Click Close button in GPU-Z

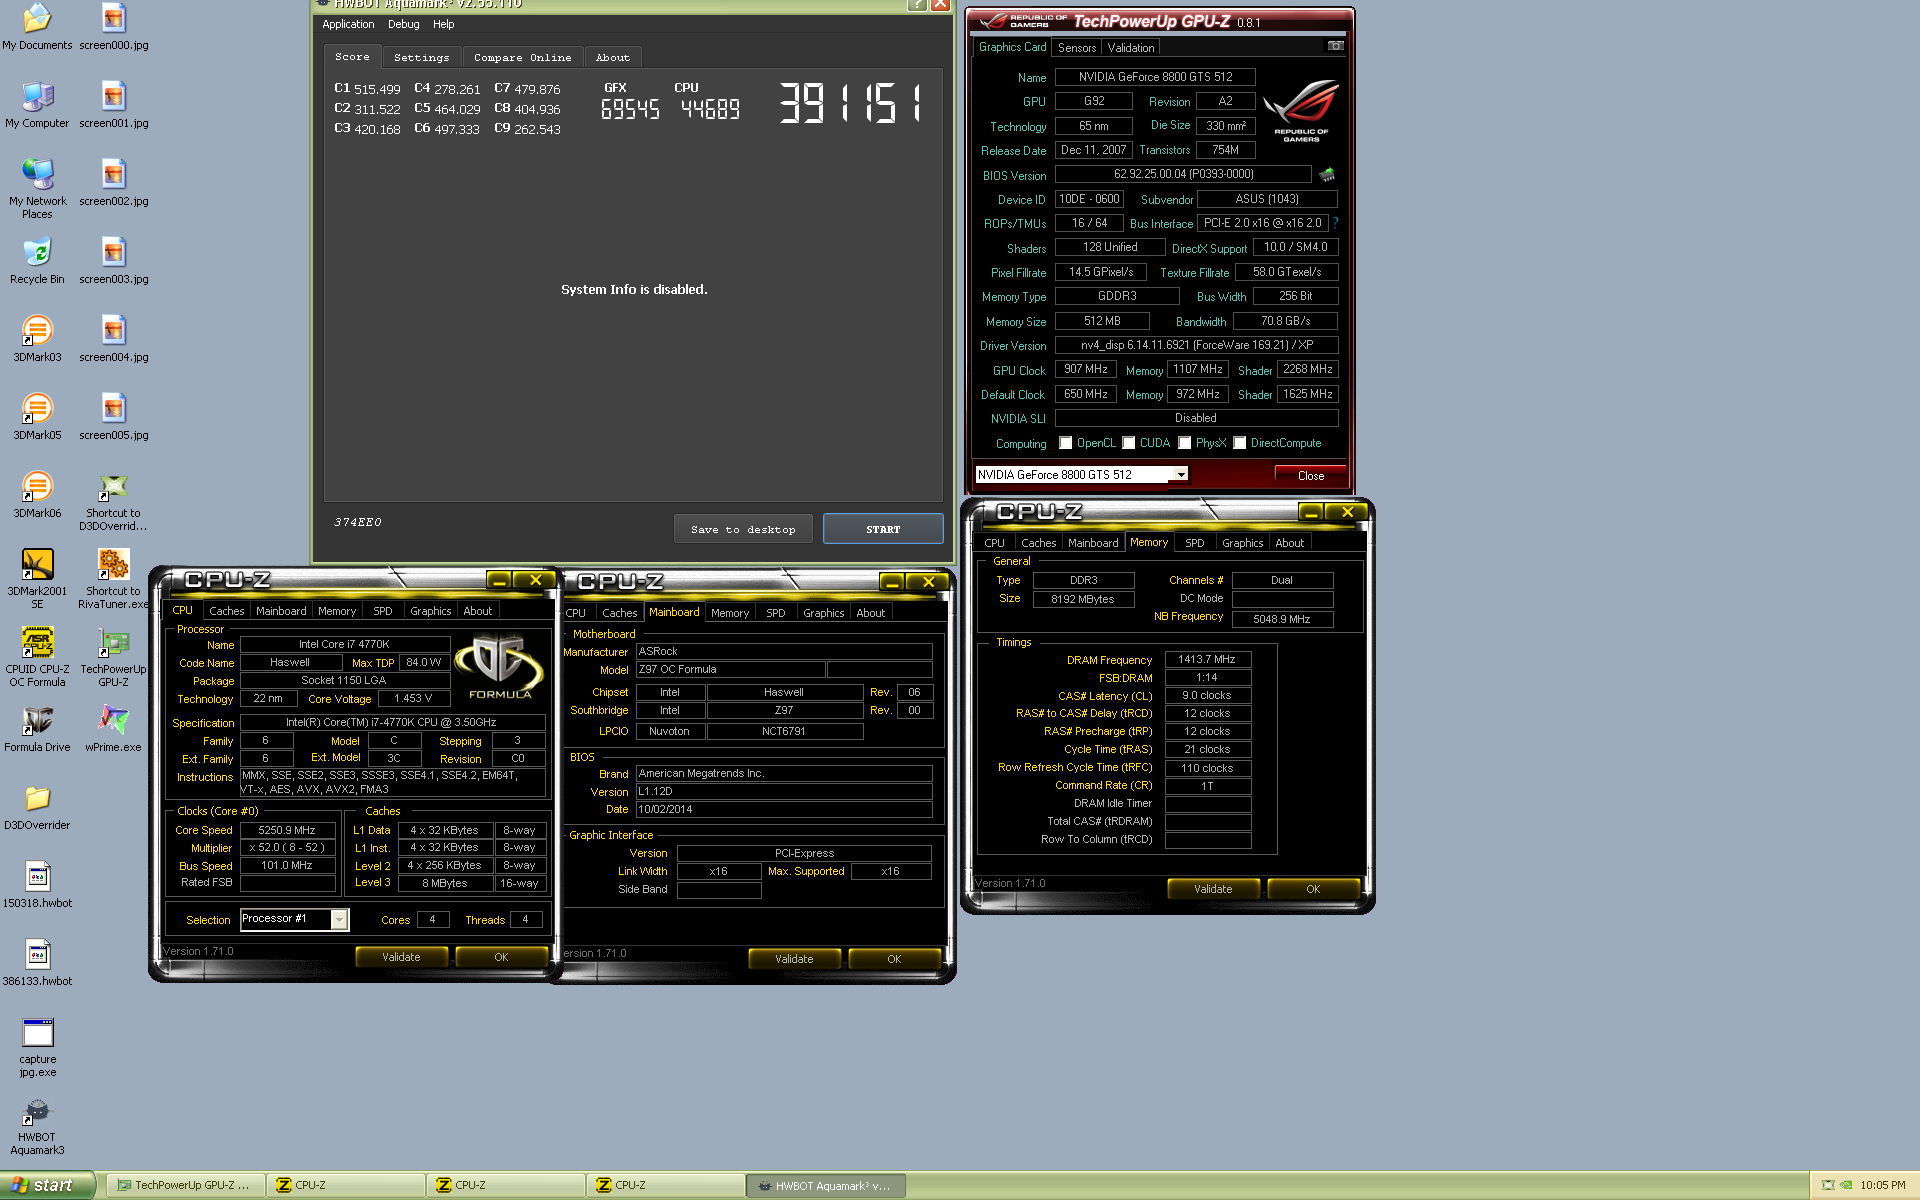pos(1310,475)
